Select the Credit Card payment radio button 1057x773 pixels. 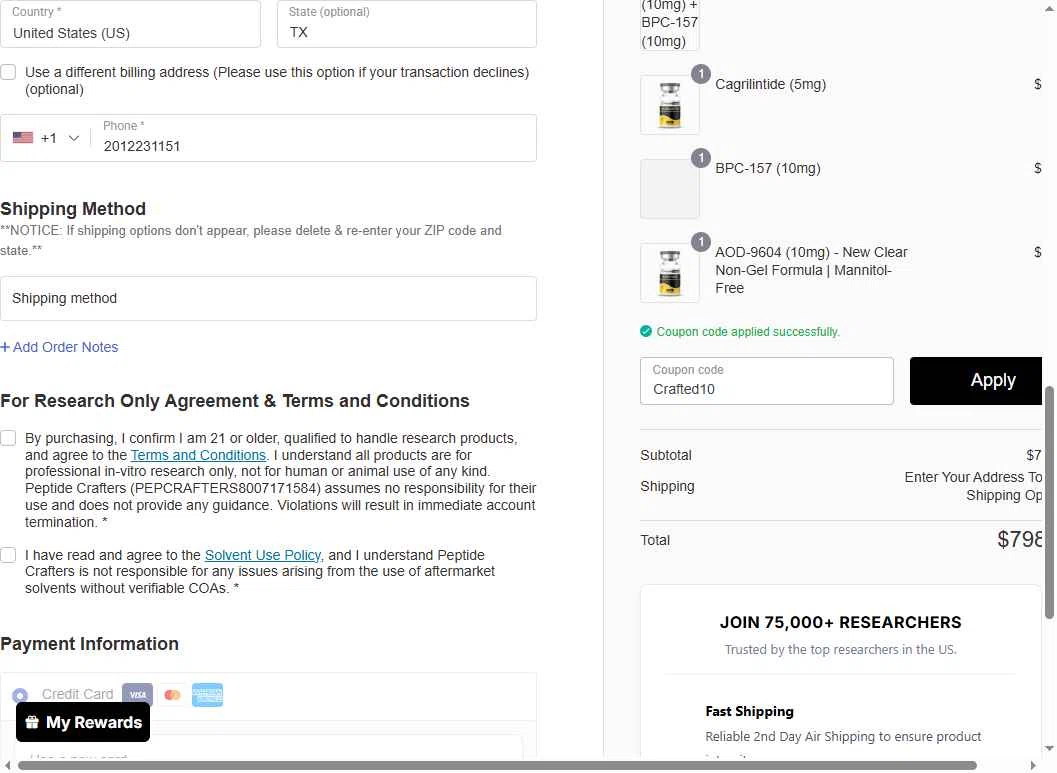[20, 695]
